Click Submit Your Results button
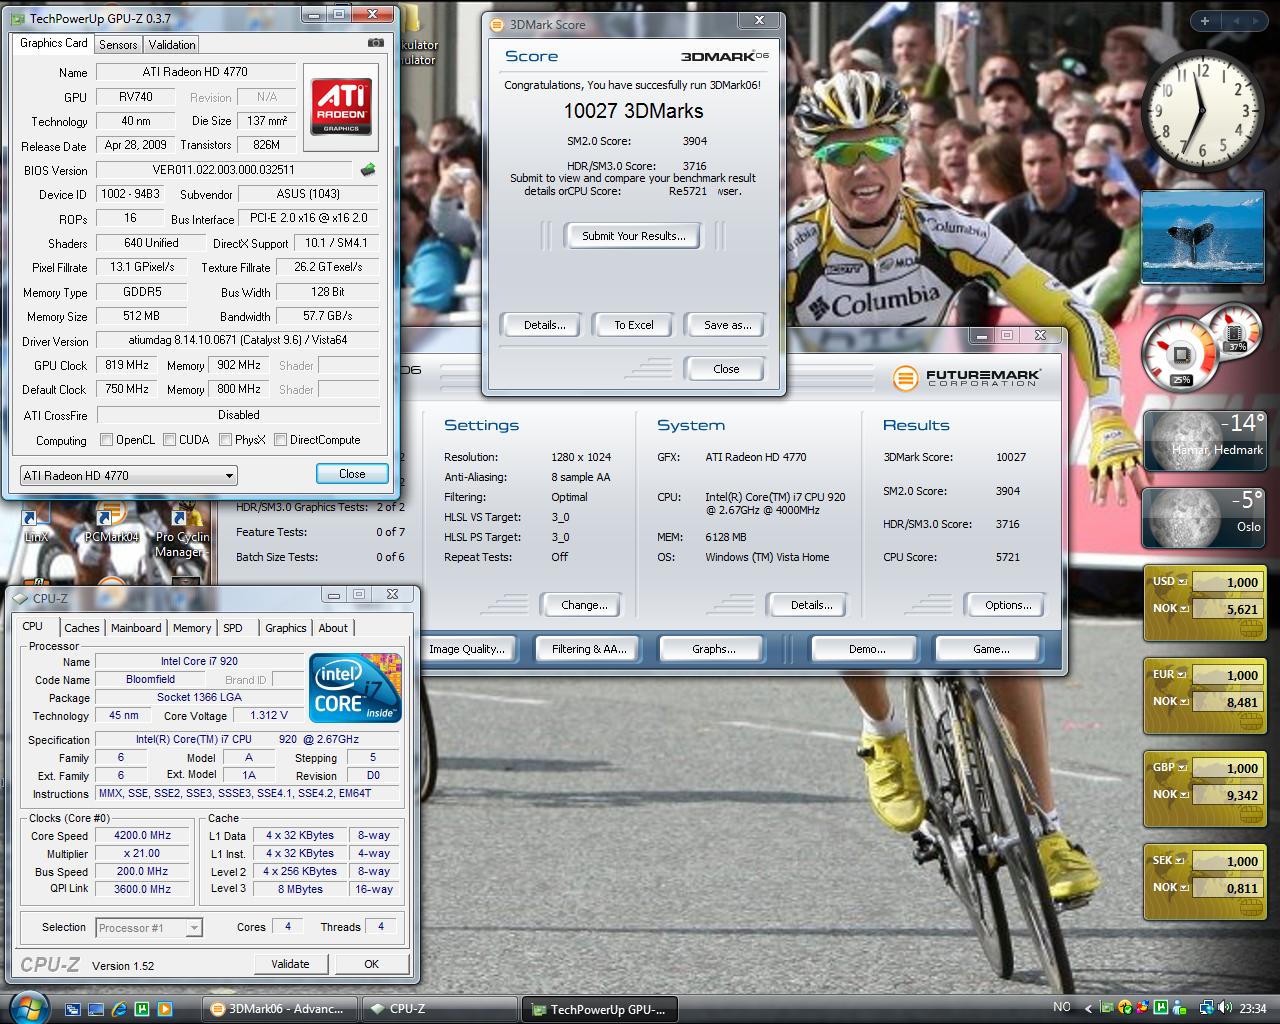The width and height of the screenshot is (1280, 1024). (x=634, y=236)
